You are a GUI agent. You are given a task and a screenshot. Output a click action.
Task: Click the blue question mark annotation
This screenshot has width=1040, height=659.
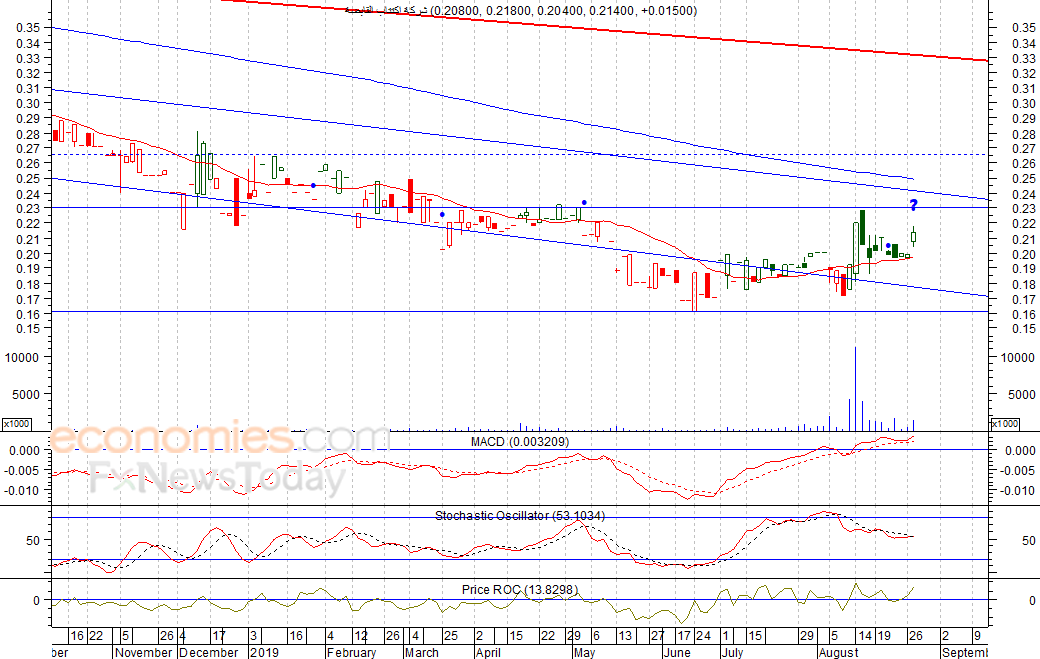pyautogui.click(x=913, y=206)
